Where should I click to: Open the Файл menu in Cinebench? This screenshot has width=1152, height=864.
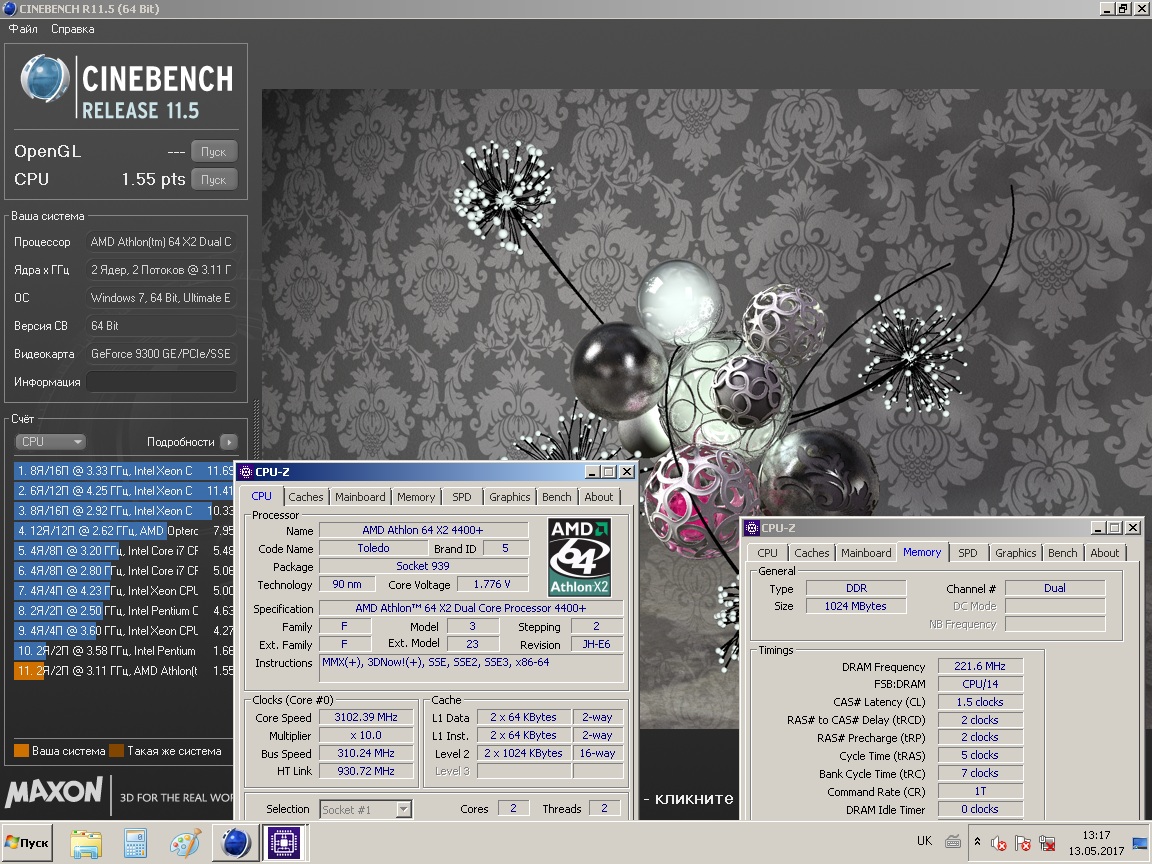23,29
